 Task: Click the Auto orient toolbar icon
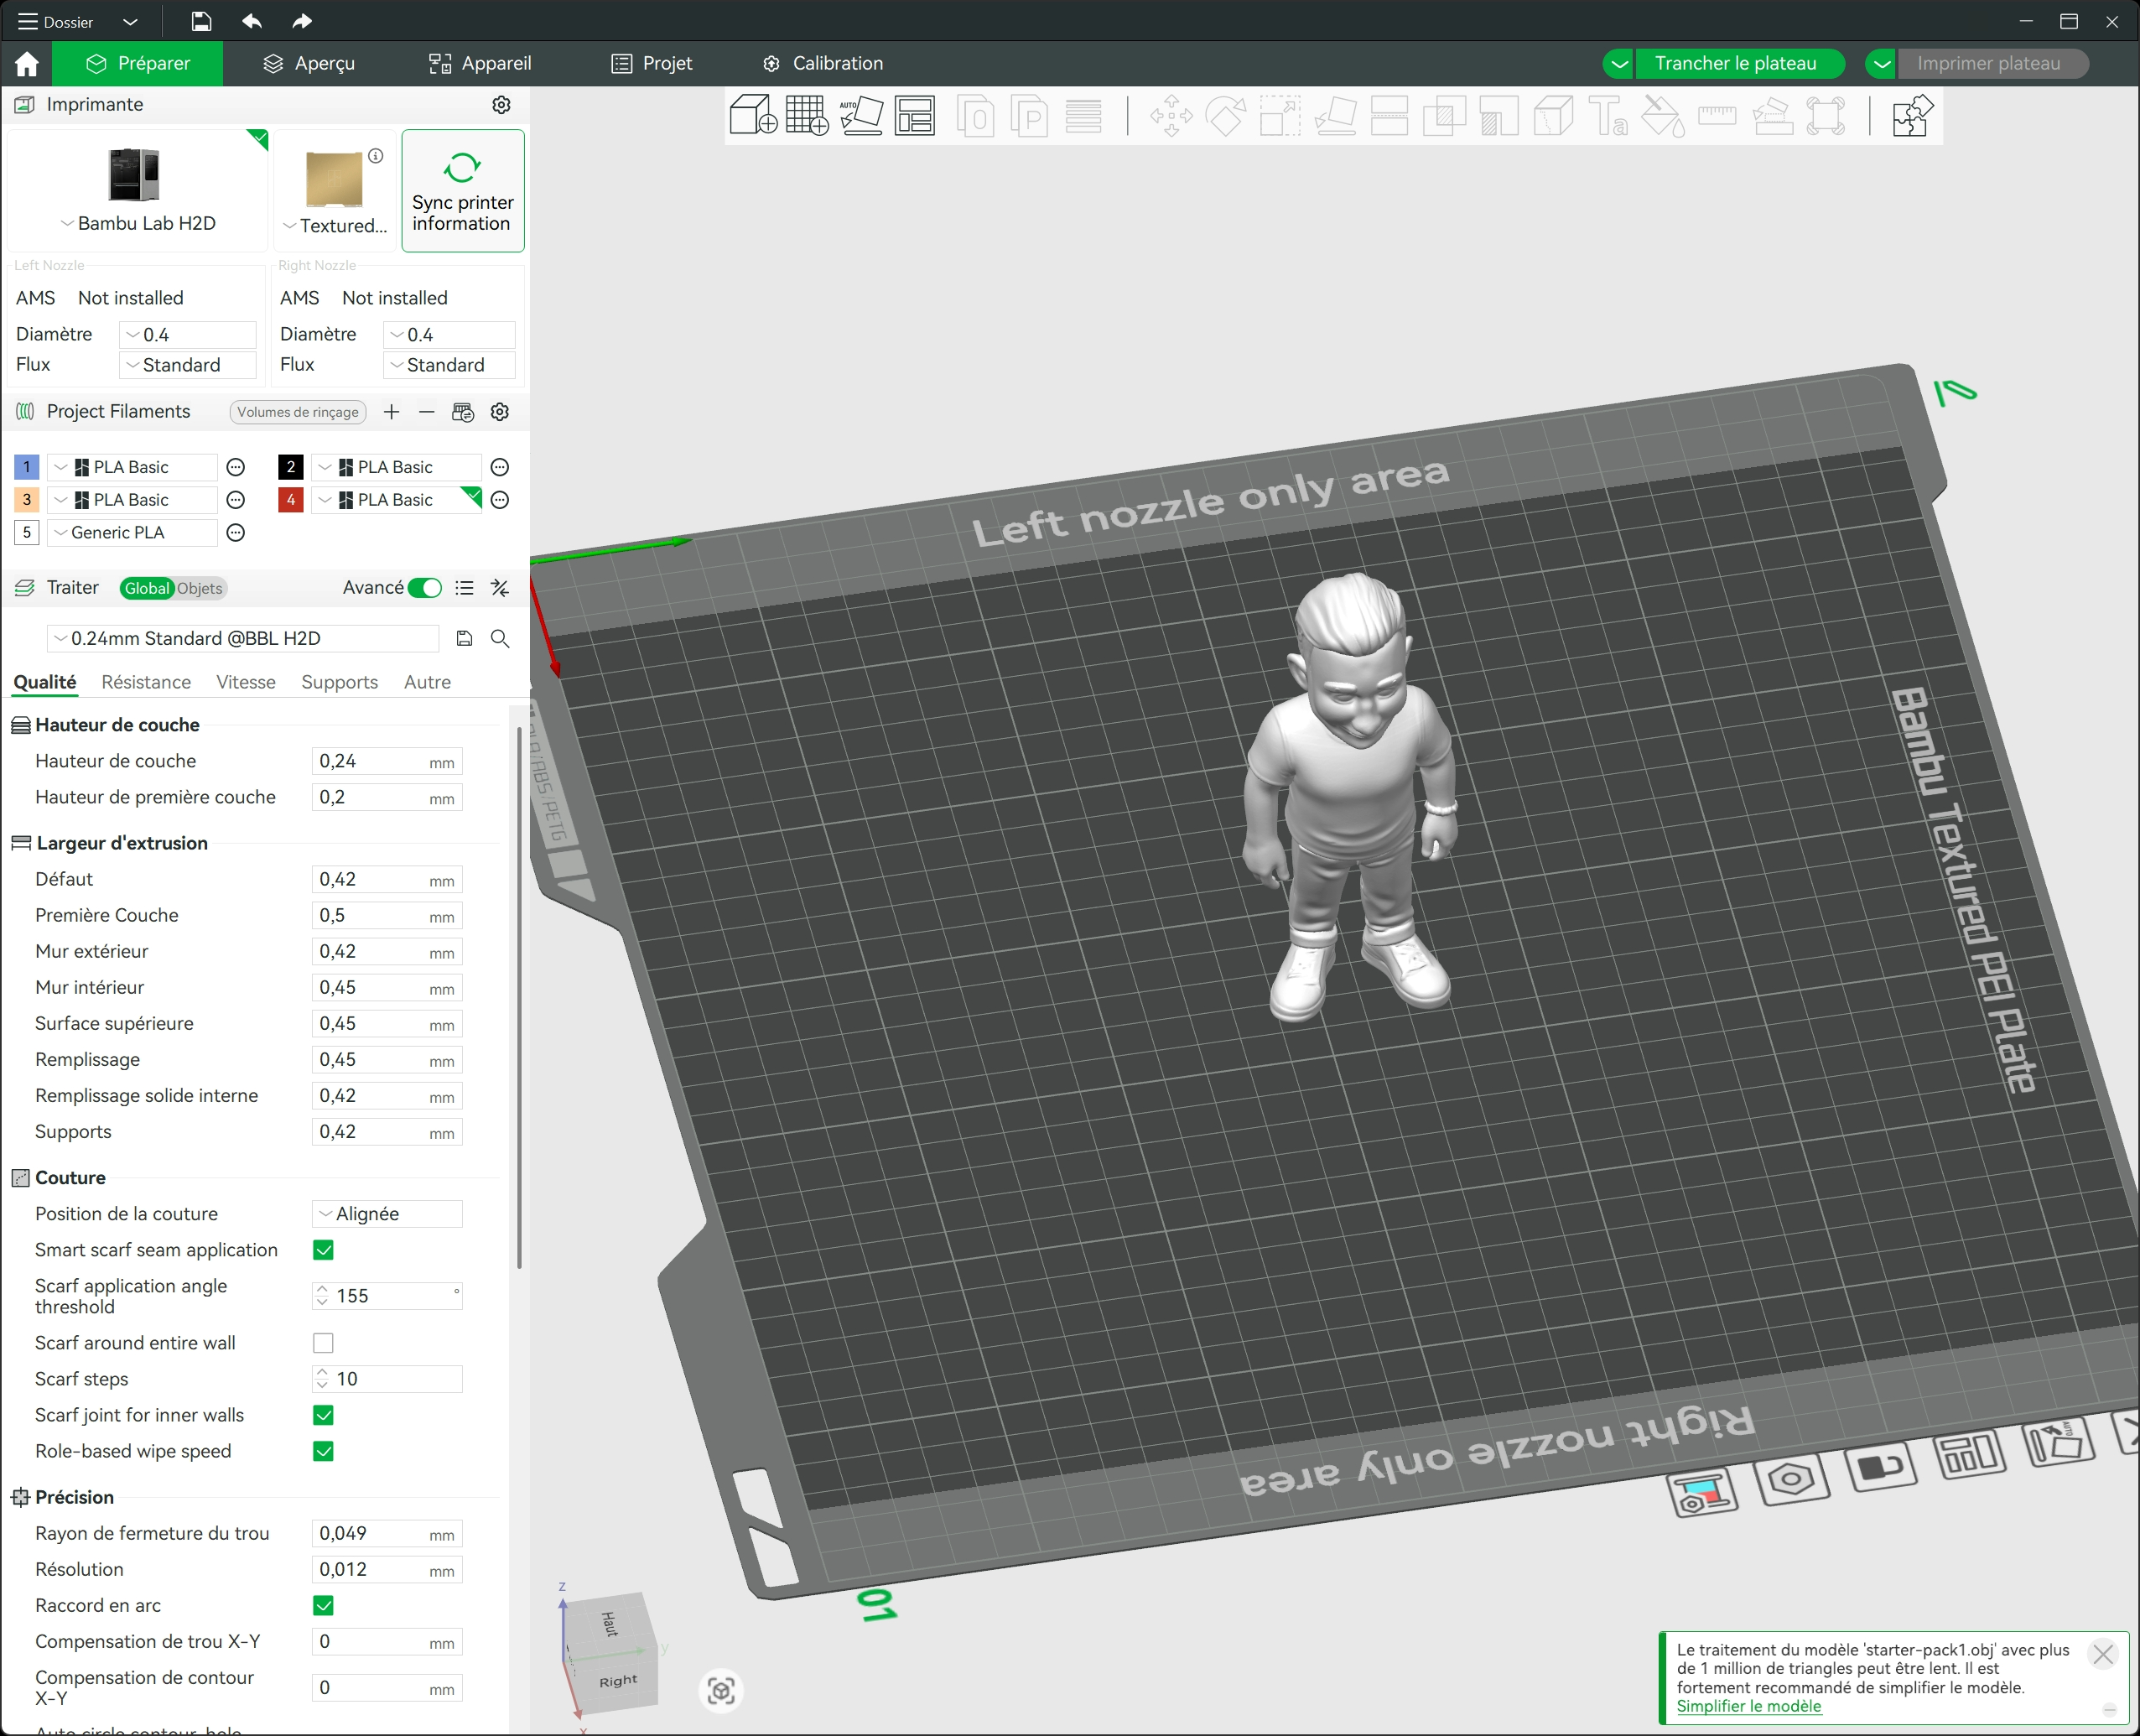click(x=861, y=116)
